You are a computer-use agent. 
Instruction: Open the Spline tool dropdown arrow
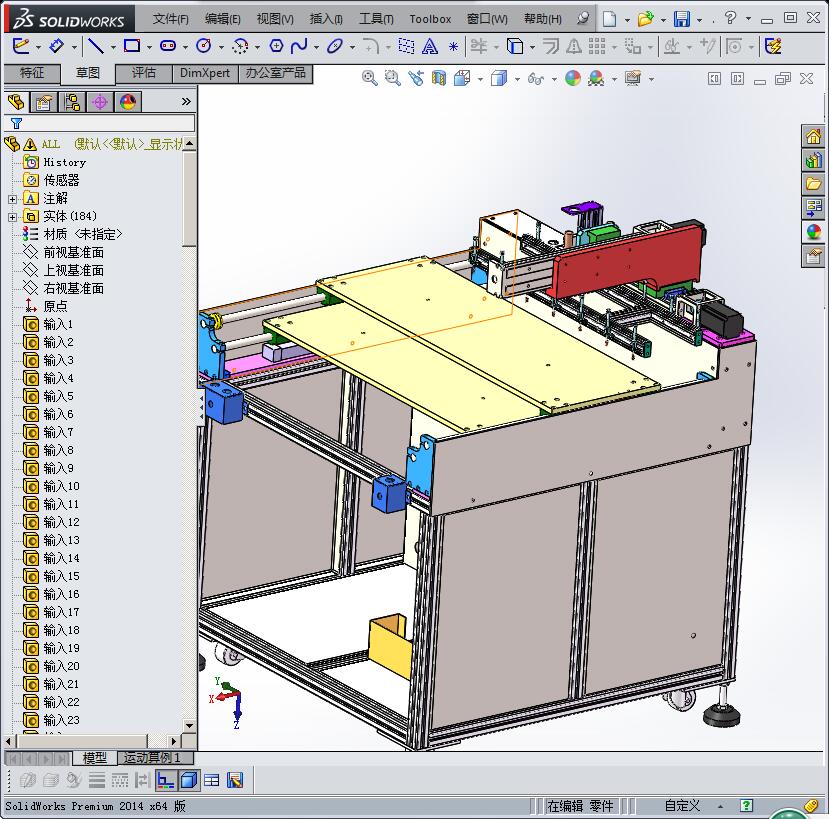[316, 48]
